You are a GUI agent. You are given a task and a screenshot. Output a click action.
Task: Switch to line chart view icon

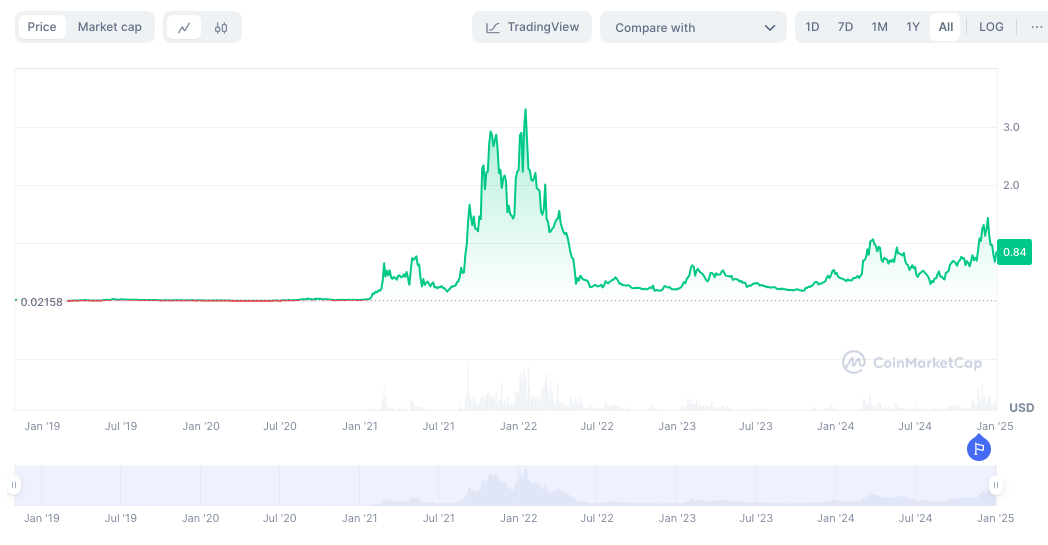click(184, 28)
